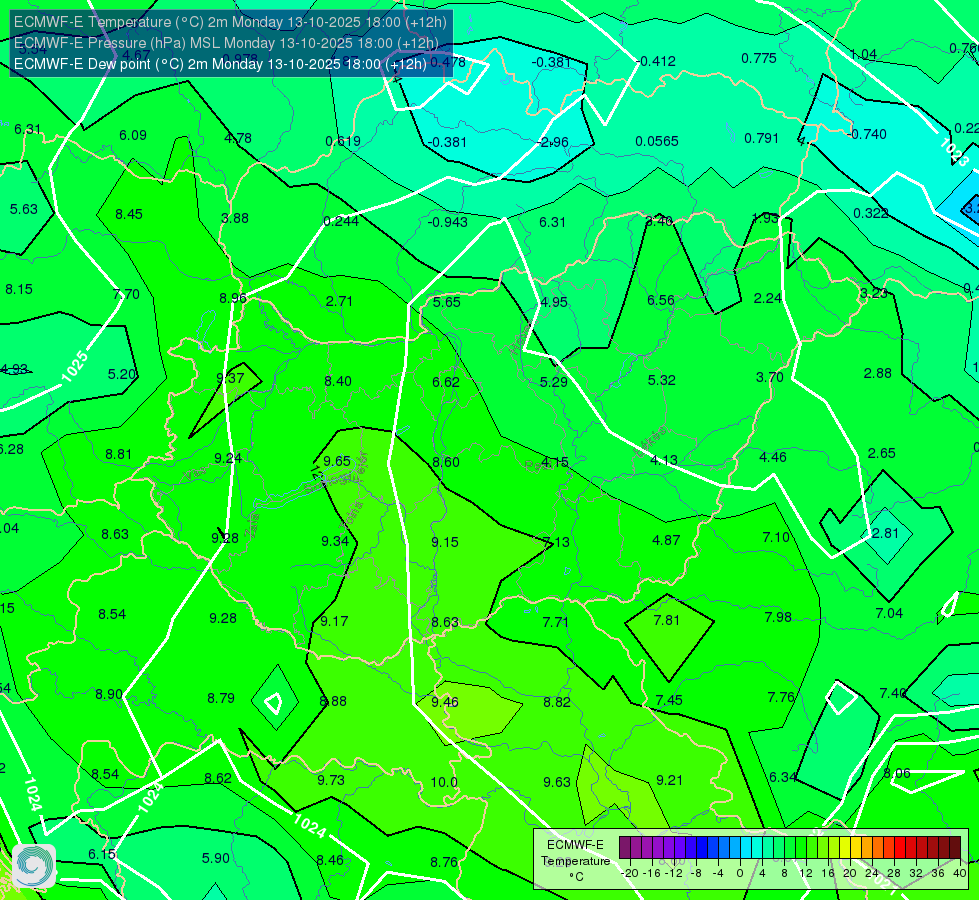Click the -0.412 dew point value
979x900 pixels.
coord(656,61)
